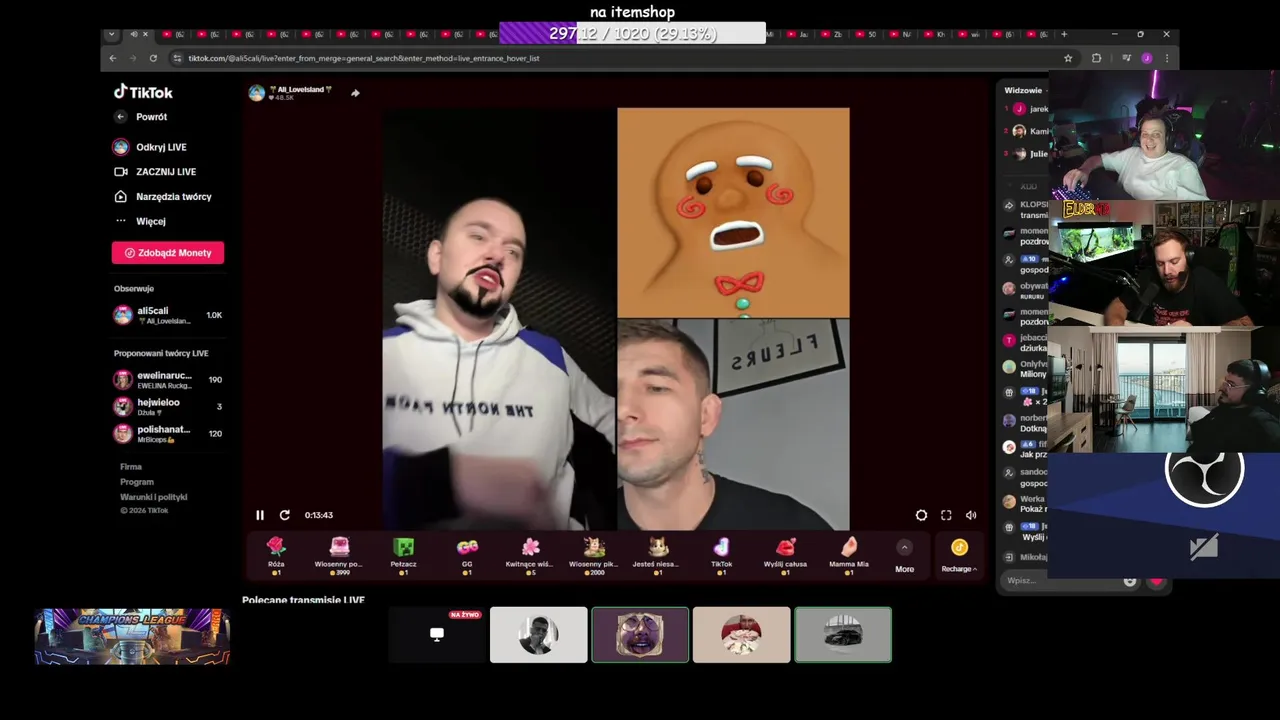This screenshot has width=1280, height=720.
Task: Share the stream with the arrow icon
Action: point(355,93)
